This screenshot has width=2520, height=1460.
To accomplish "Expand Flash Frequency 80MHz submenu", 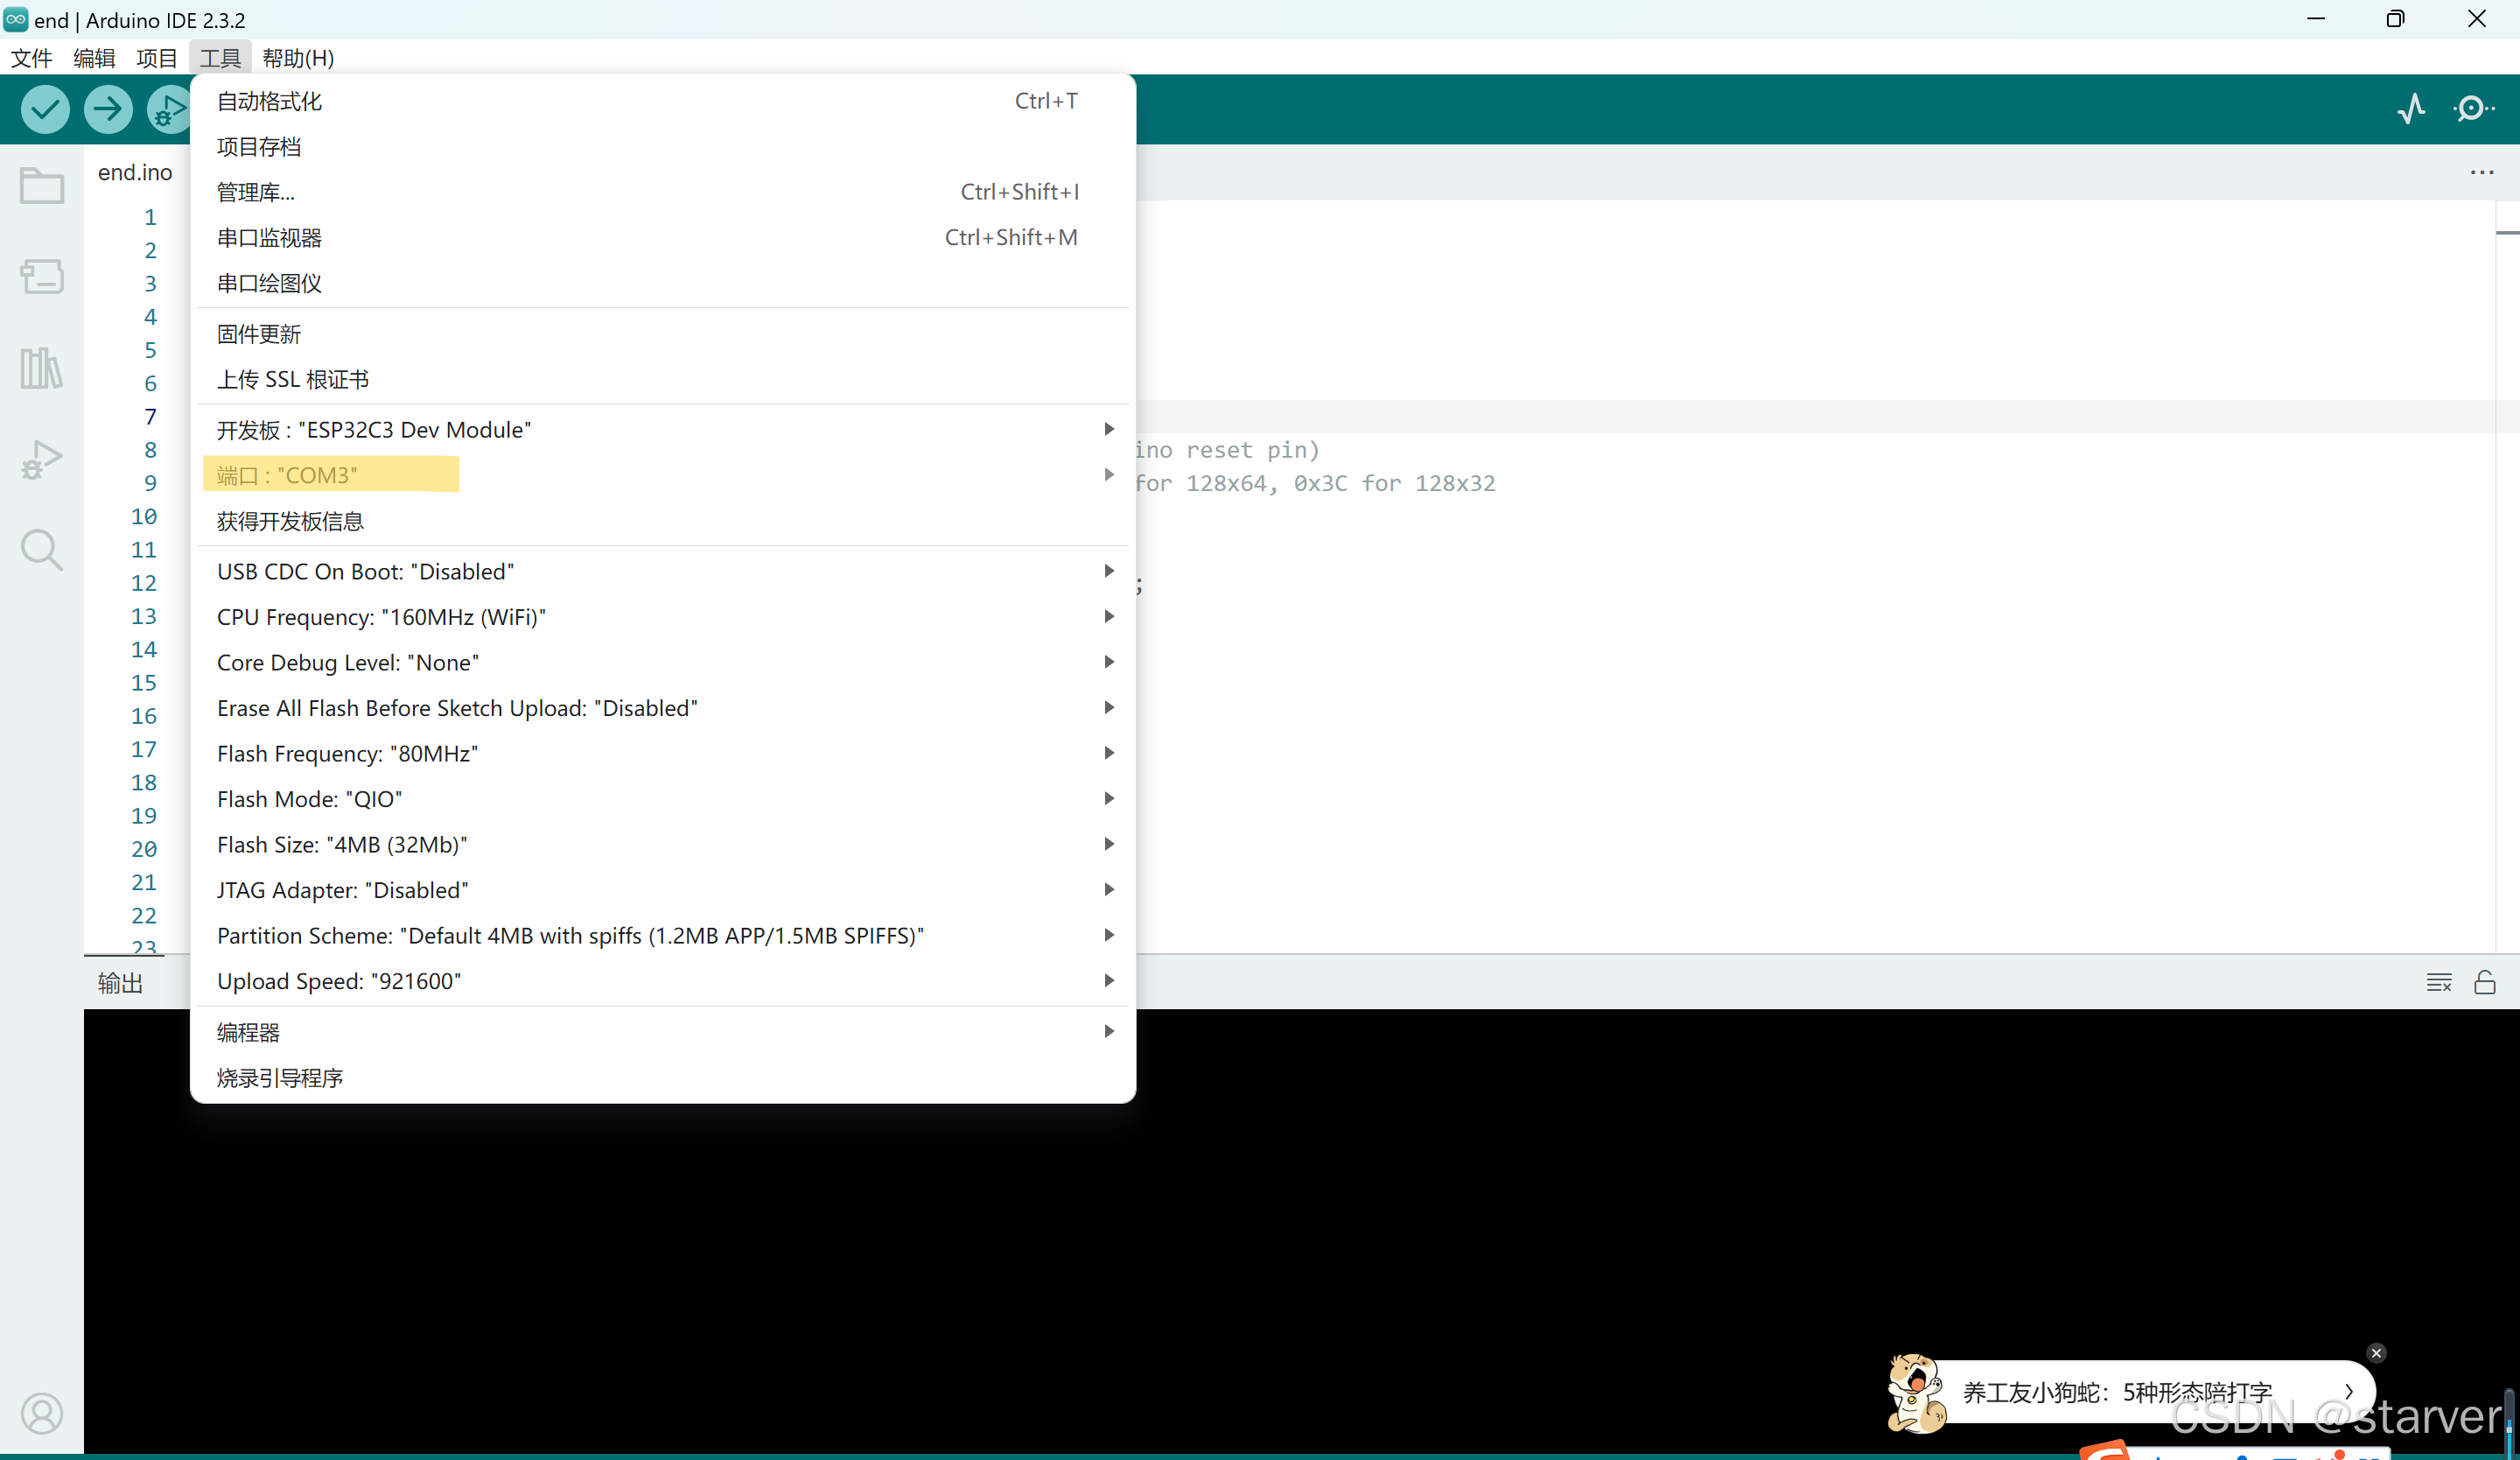I will [x=663, y=754].
